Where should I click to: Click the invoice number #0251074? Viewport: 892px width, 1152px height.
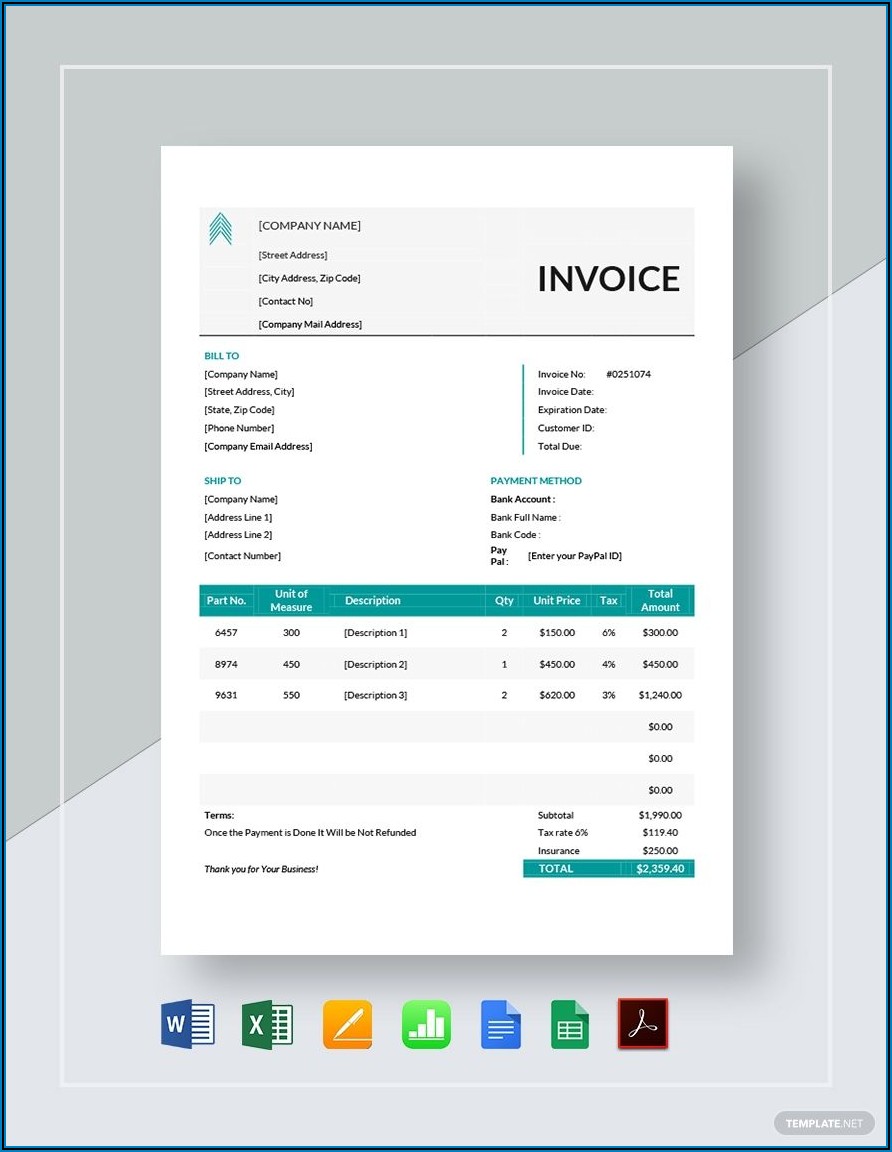pos(628,374)
